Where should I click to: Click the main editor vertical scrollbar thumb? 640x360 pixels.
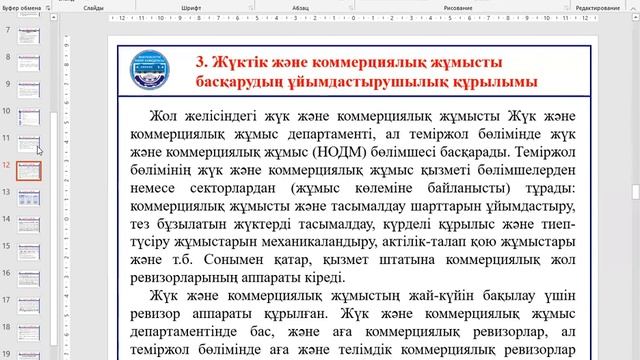pos(636,191)
